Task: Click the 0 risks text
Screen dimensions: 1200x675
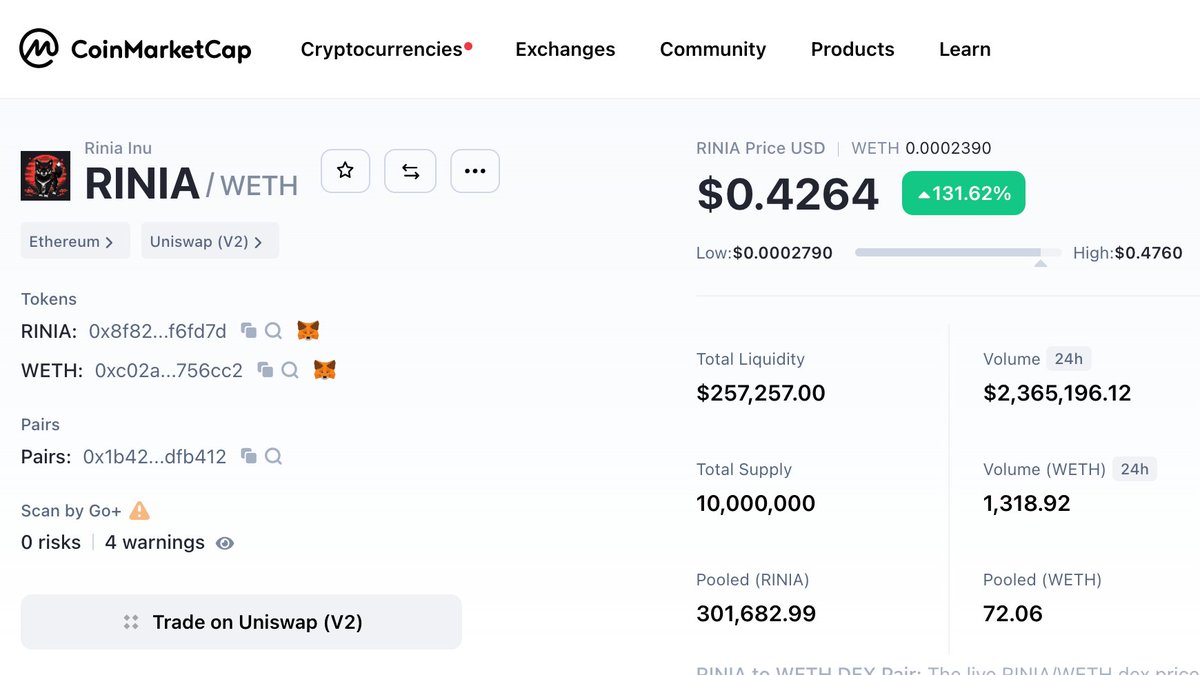Action: point(51,542)
